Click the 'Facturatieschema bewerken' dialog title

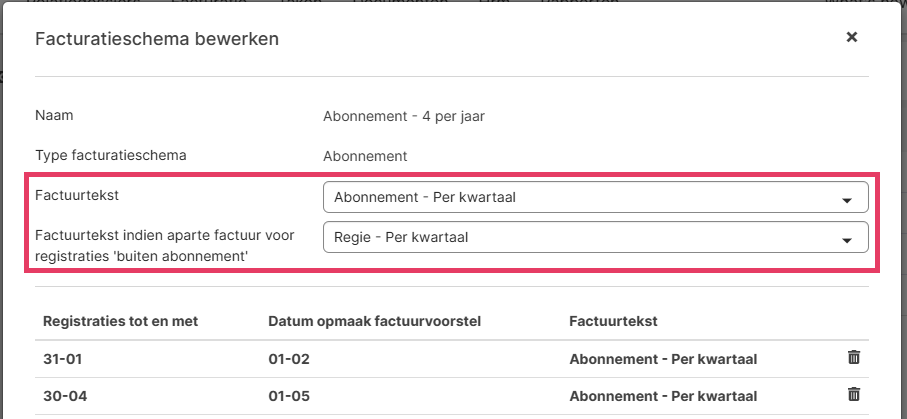click(157, 39)
